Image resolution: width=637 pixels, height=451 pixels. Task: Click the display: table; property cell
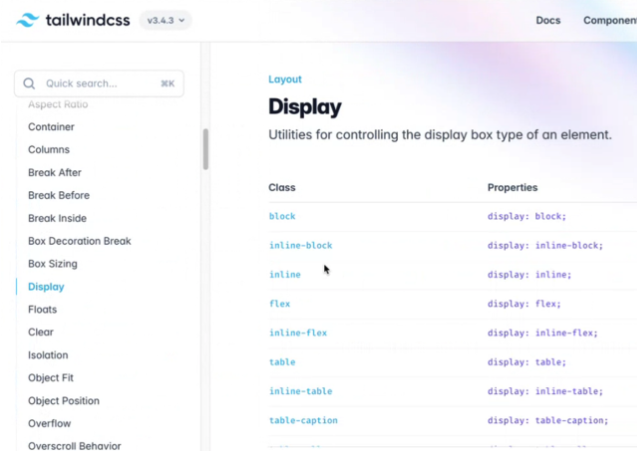click(526, 362)
